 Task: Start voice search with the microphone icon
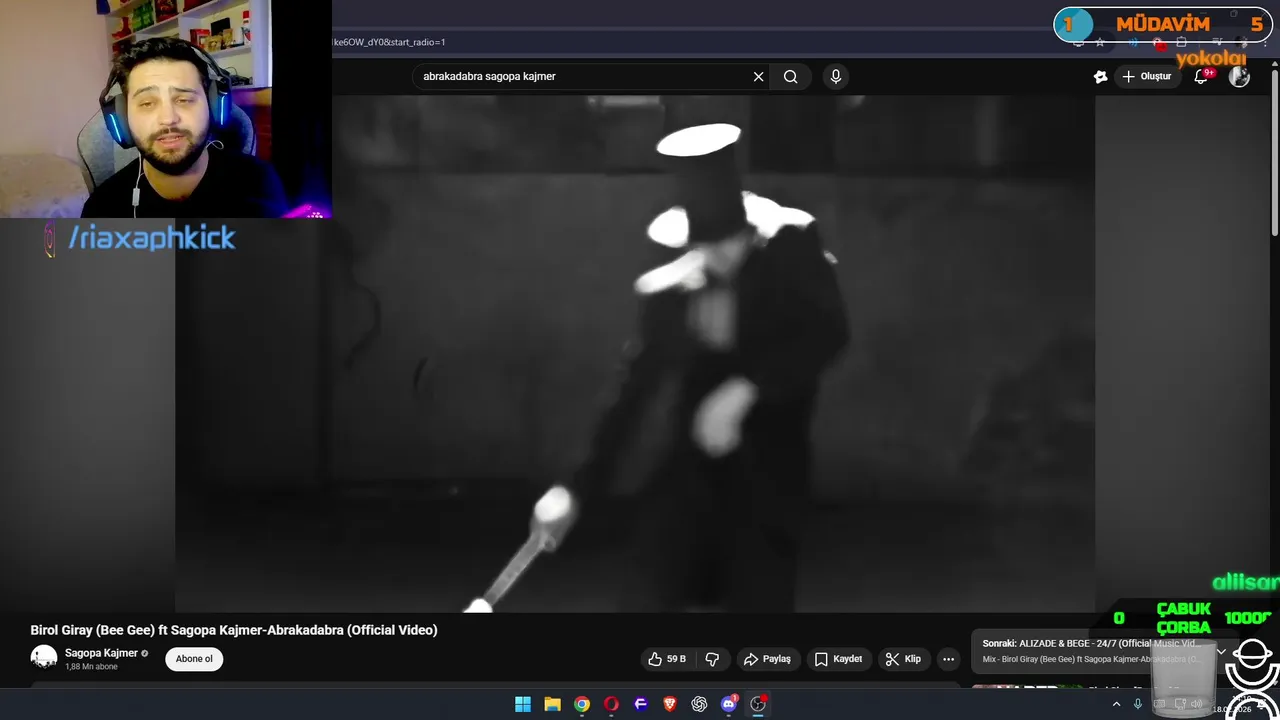(836, 76)
